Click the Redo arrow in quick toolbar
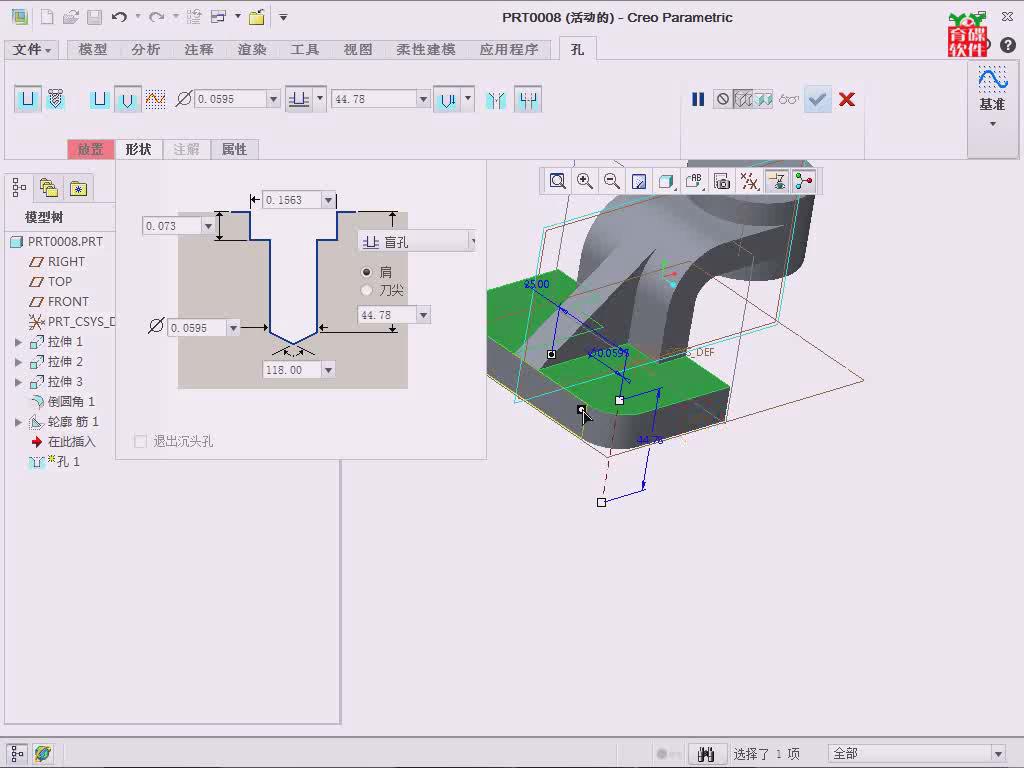 click(x=156, y=17)
